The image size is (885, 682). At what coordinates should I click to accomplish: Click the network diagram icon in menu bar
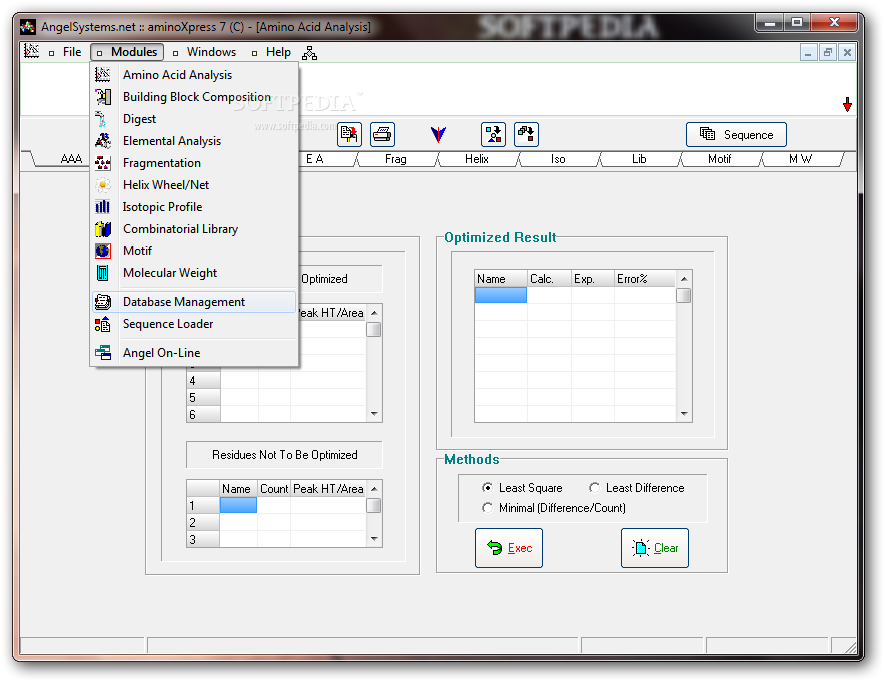click(309, 53)
